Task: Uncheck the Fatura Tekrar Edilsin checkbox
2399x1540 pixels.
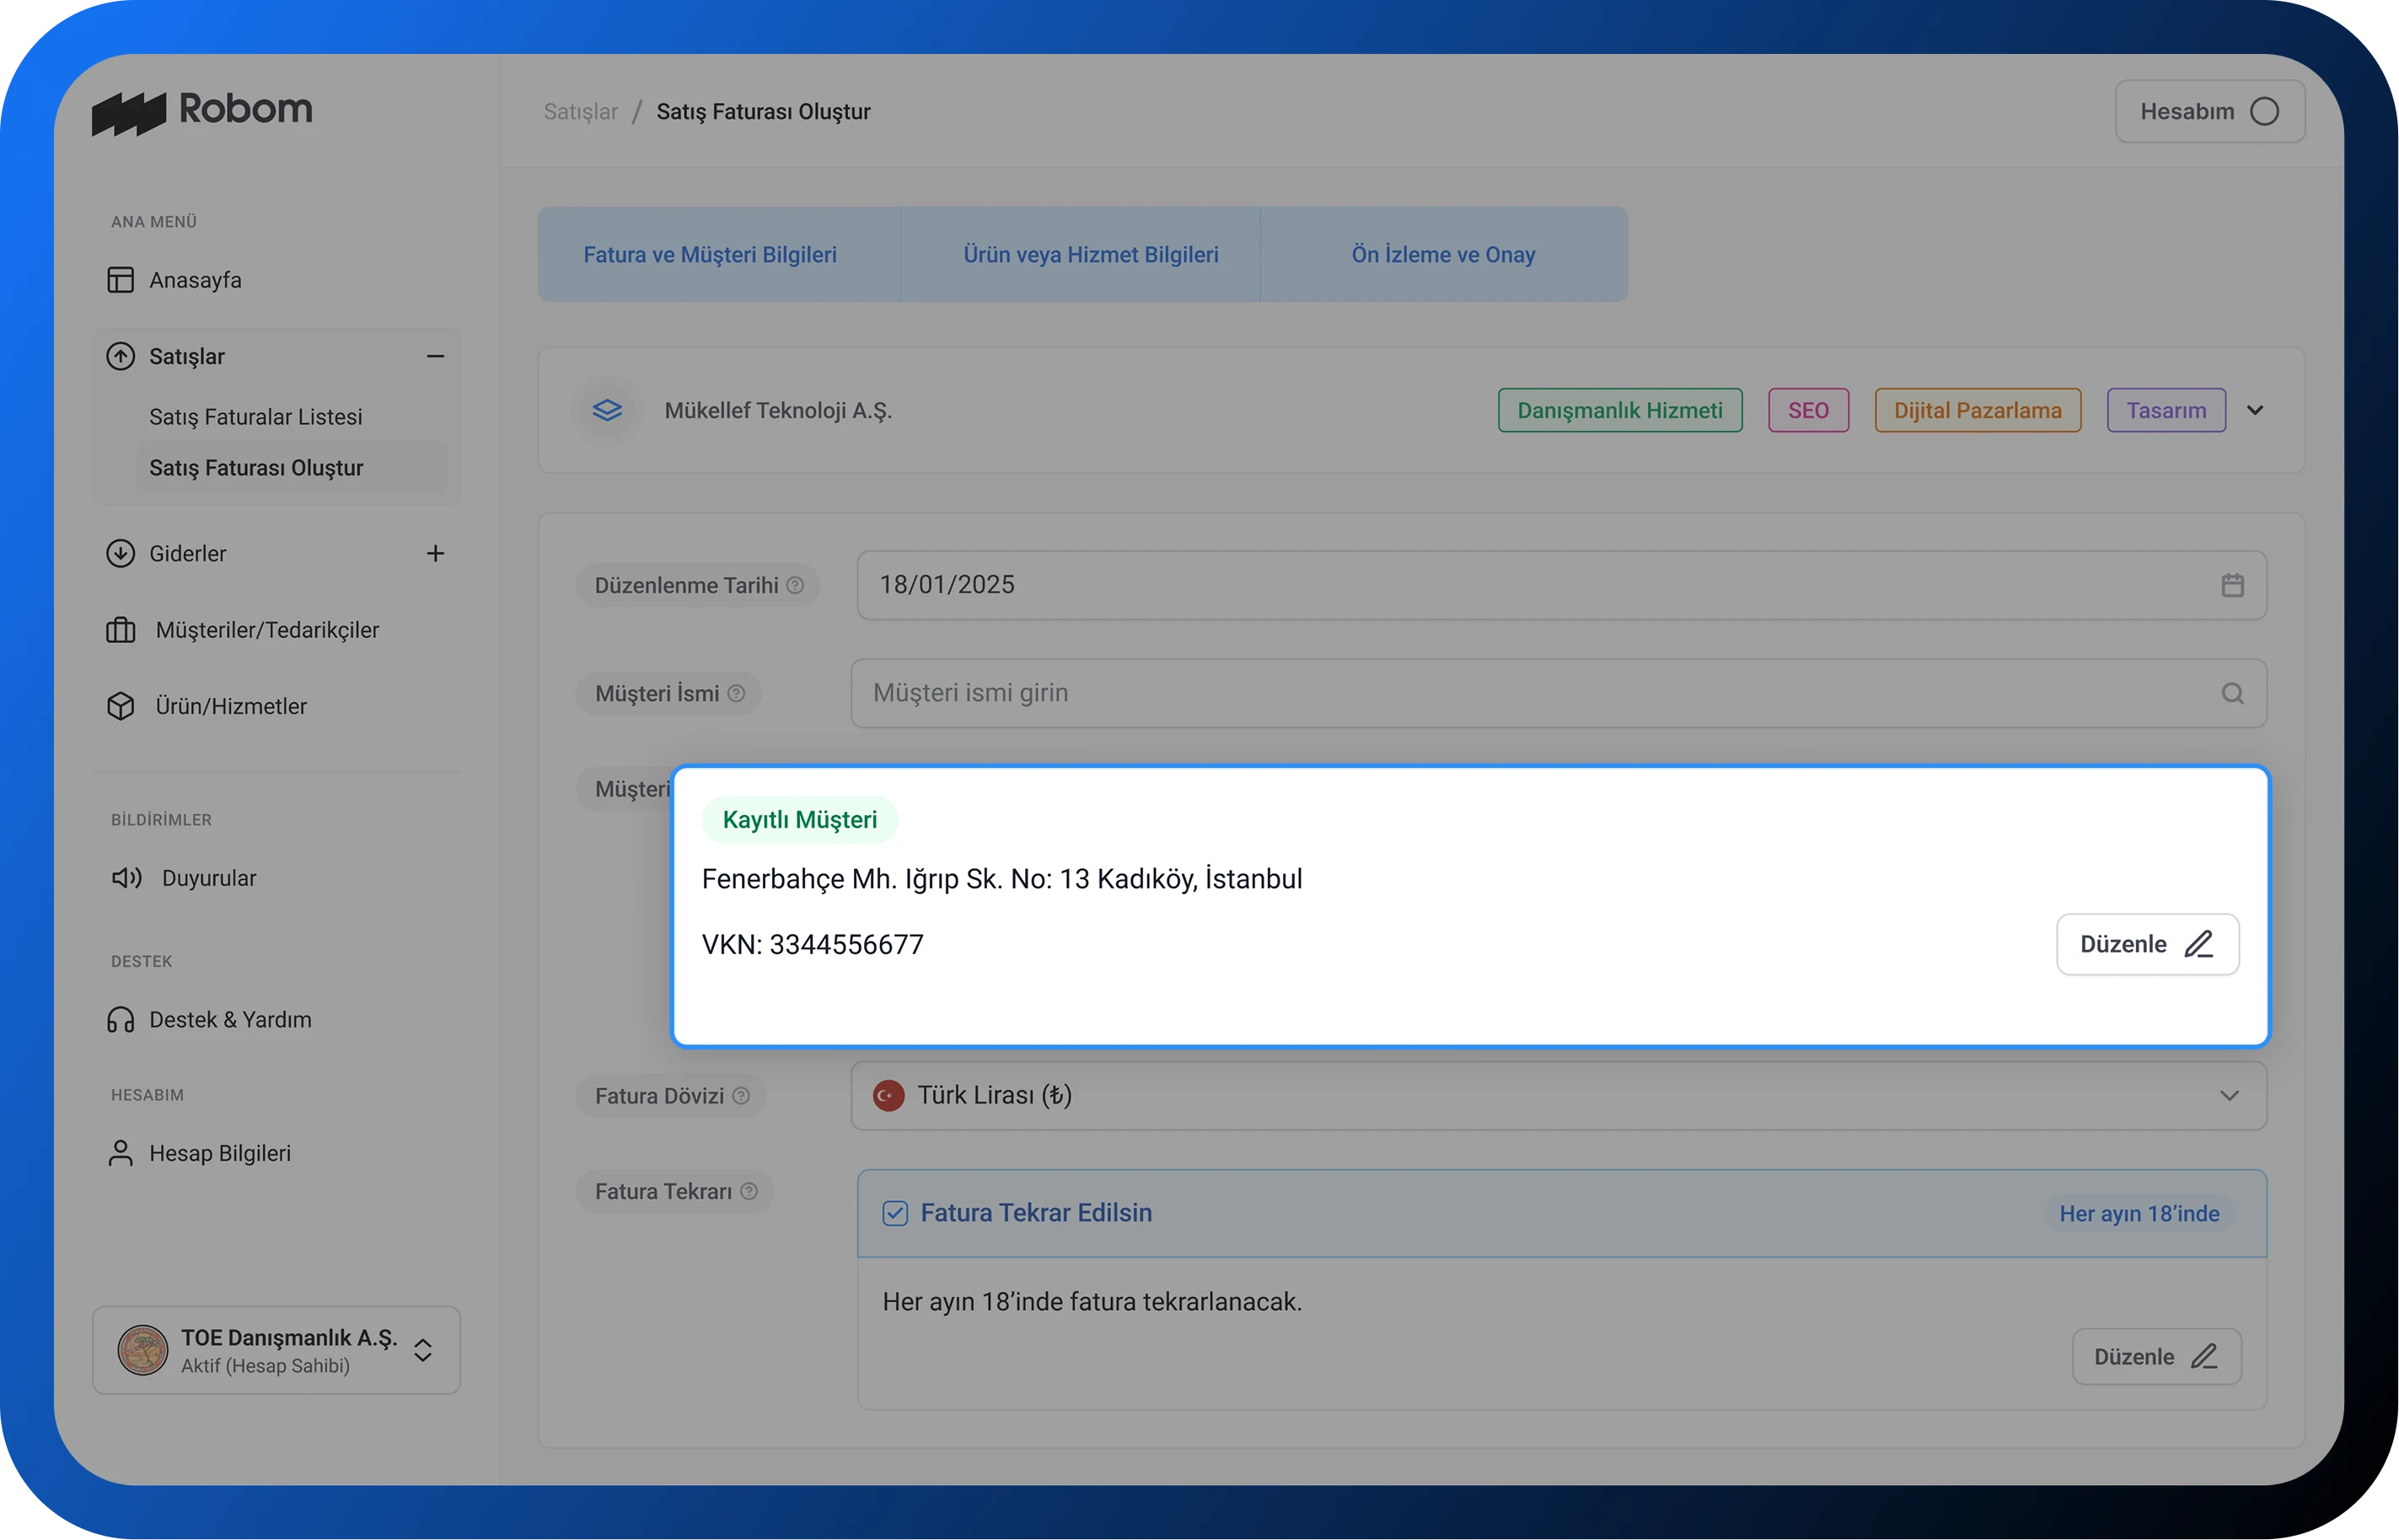Action: tap(895, 1213)
